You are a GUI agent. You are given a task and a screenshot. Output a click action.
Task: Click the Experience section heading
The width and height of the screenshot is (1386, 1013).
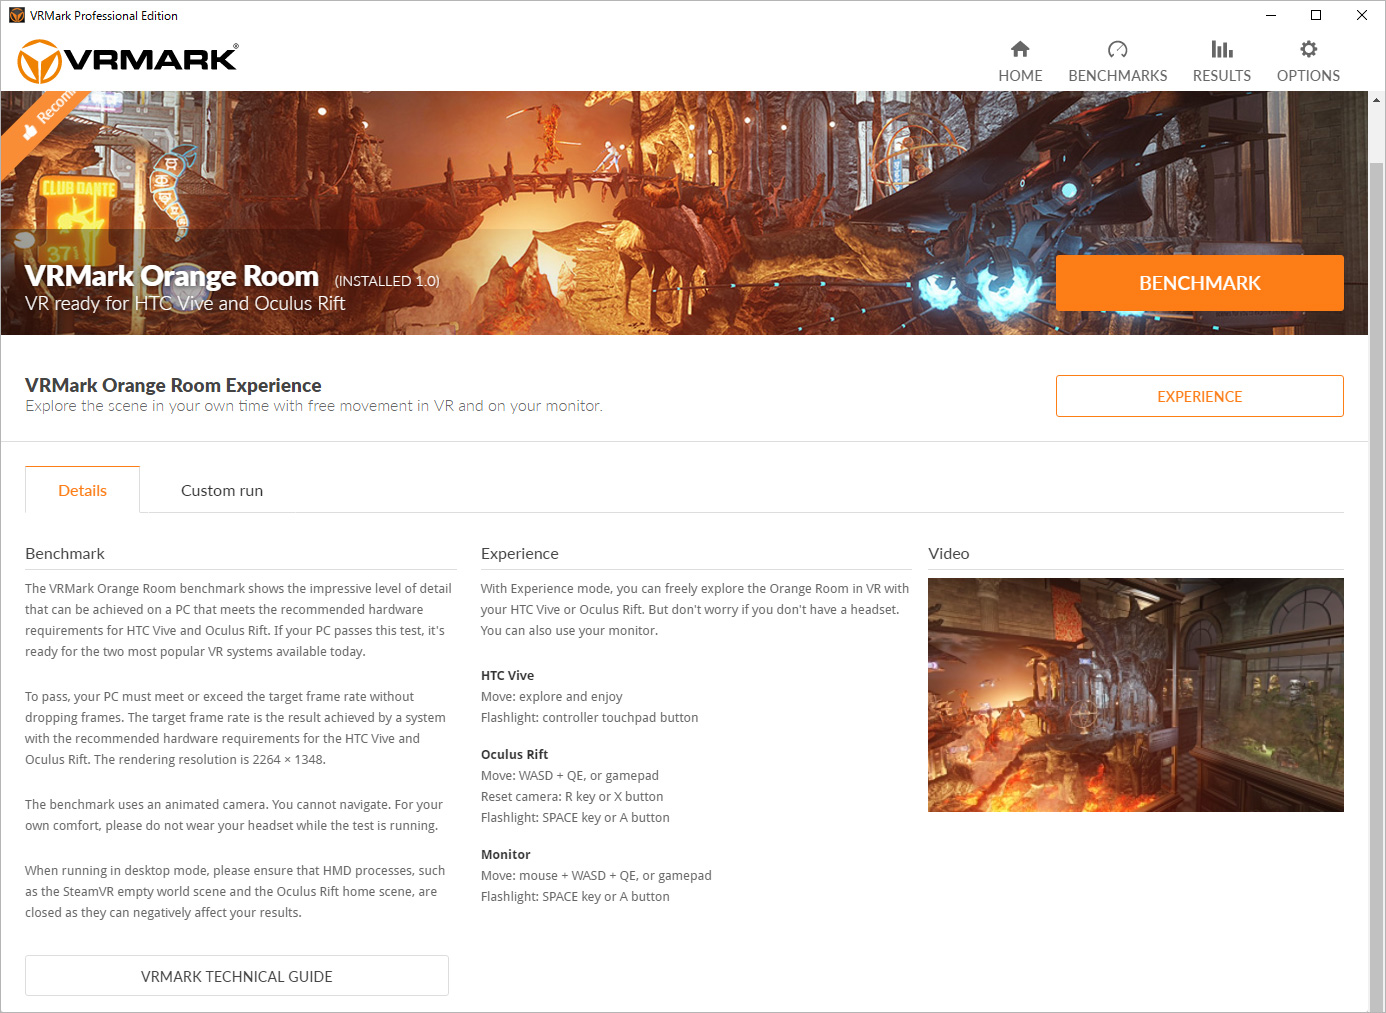(x=520, y=553)
